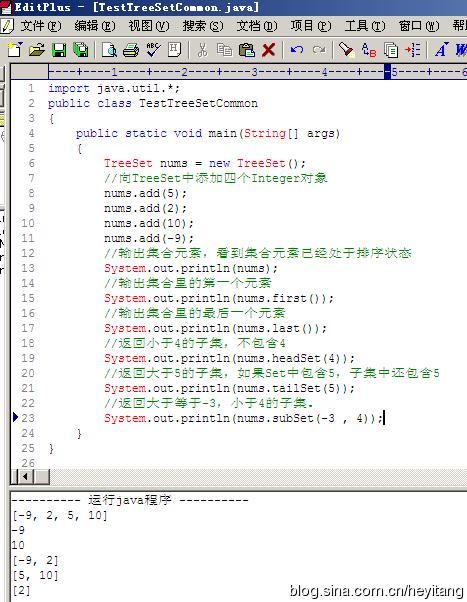Click the final output line [2]
467x602 pixels.
21,590
